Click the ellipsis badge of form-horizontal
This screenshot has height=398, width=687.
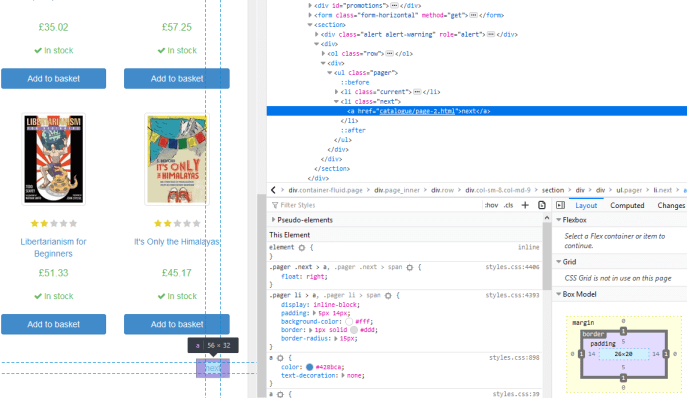click(x=473, y=15)
